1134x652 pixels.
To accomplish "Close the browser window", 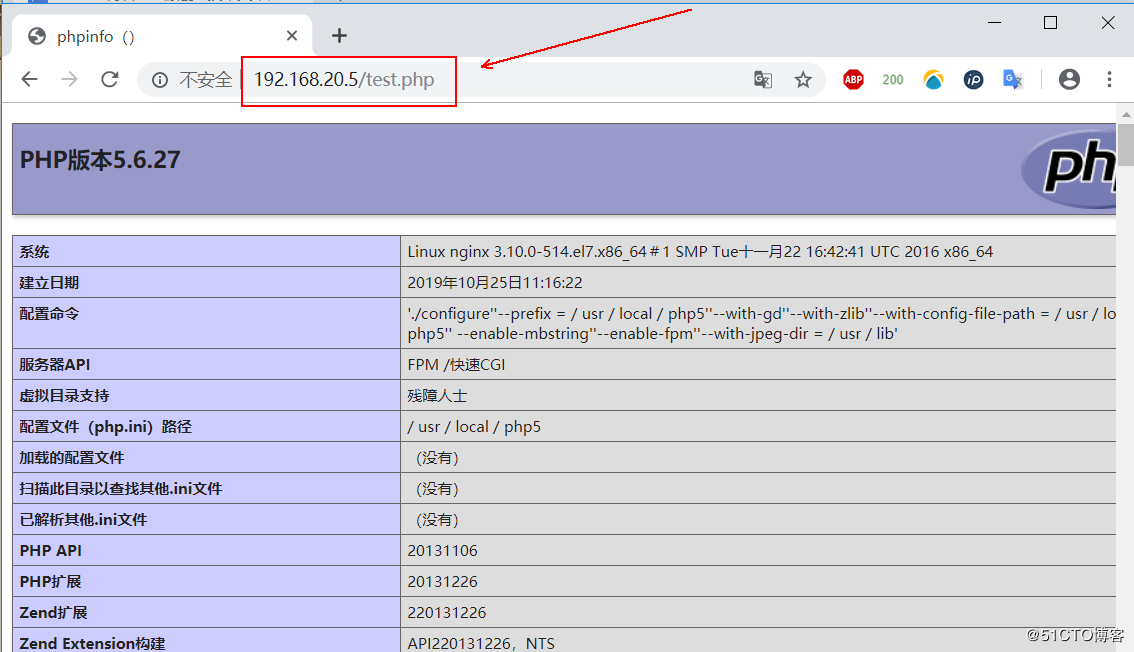I will click(x=1107, y=23).
